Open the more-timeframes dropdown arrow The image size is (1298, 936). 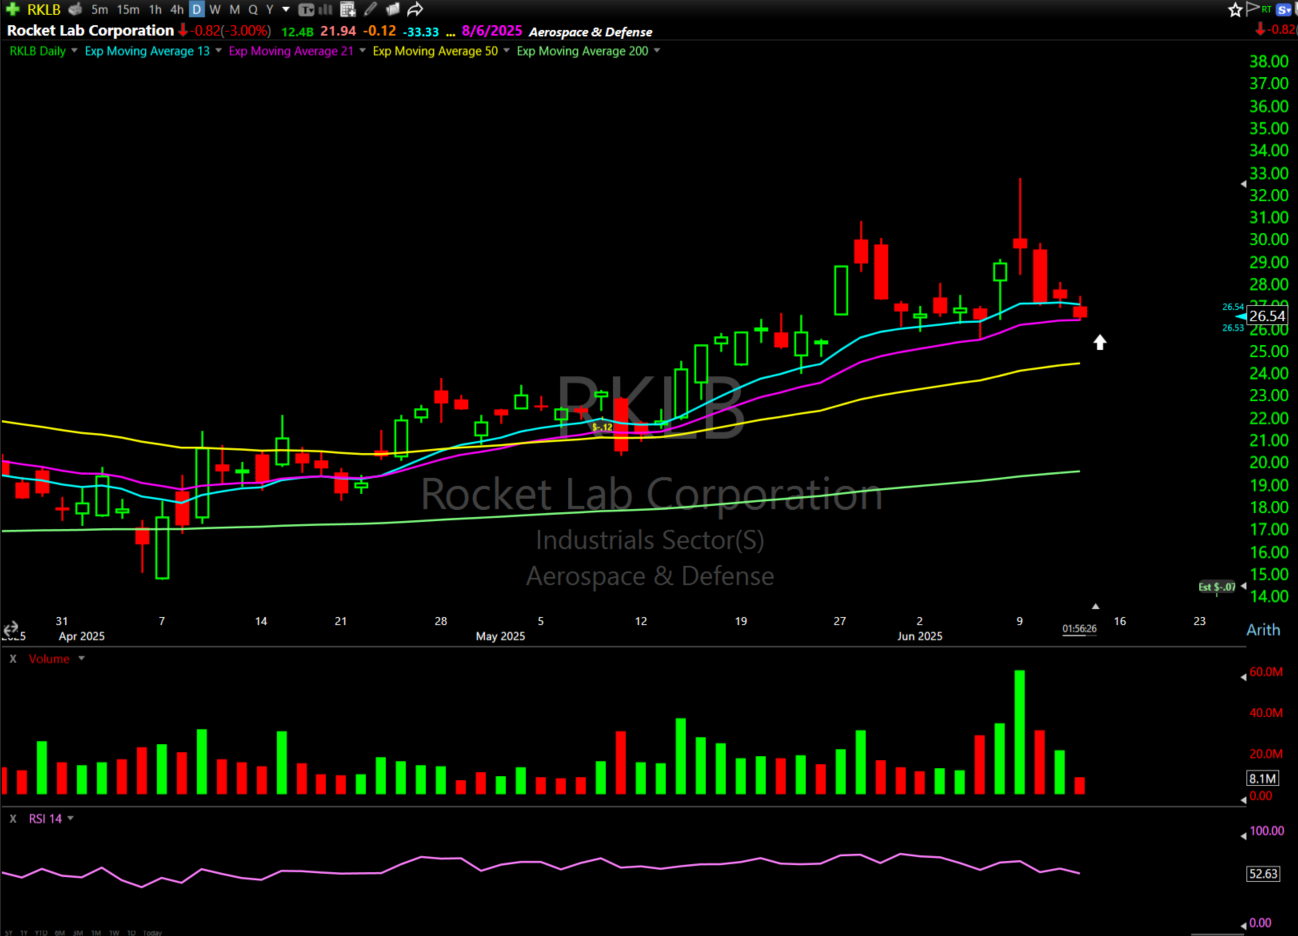(286, 9)
